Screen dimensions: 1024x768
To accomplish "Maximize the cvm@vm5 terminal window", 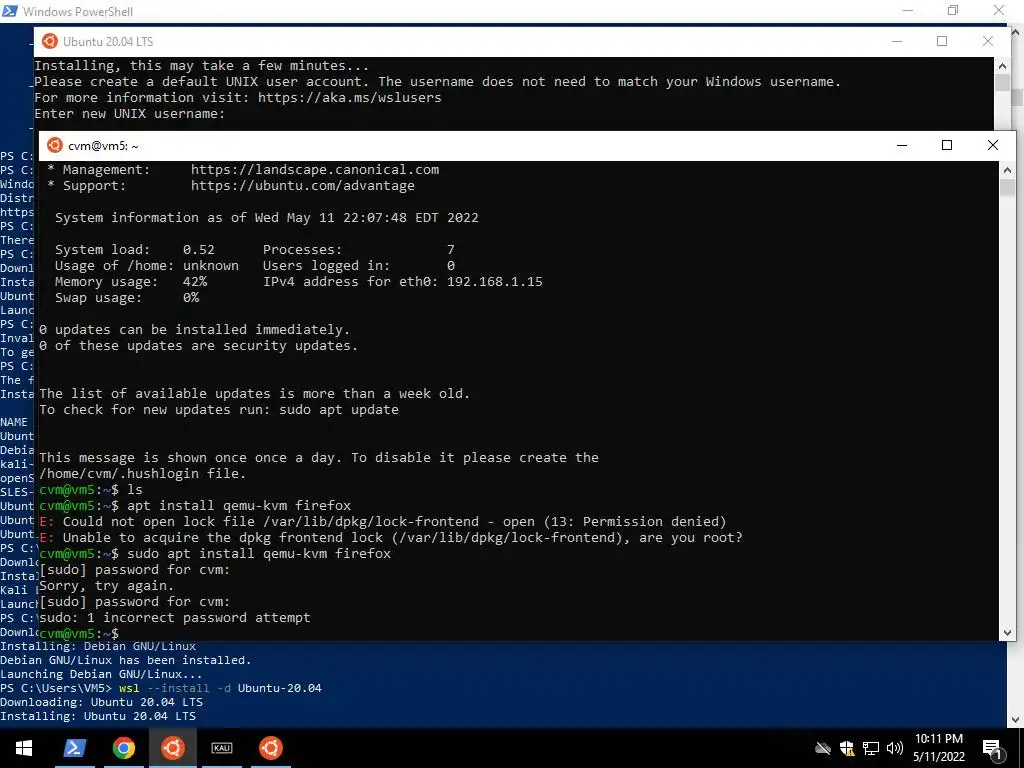I will click(947, 145).
